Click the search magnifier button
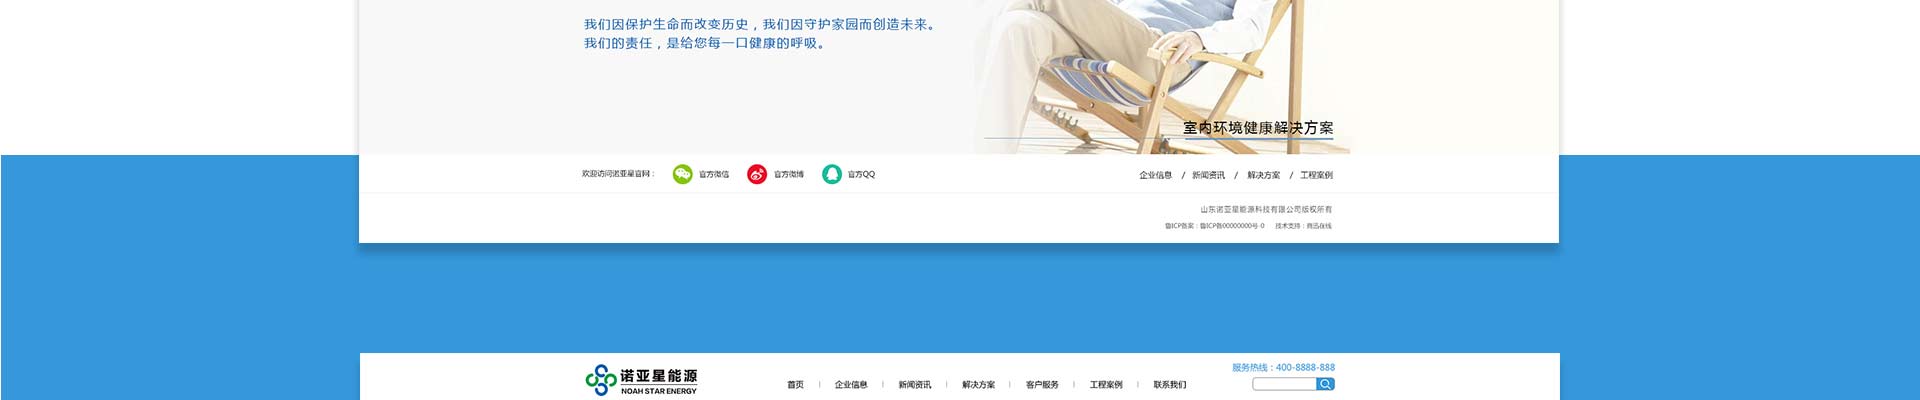The width and height of the screenshot is (1920, 400). point(1325,384)
